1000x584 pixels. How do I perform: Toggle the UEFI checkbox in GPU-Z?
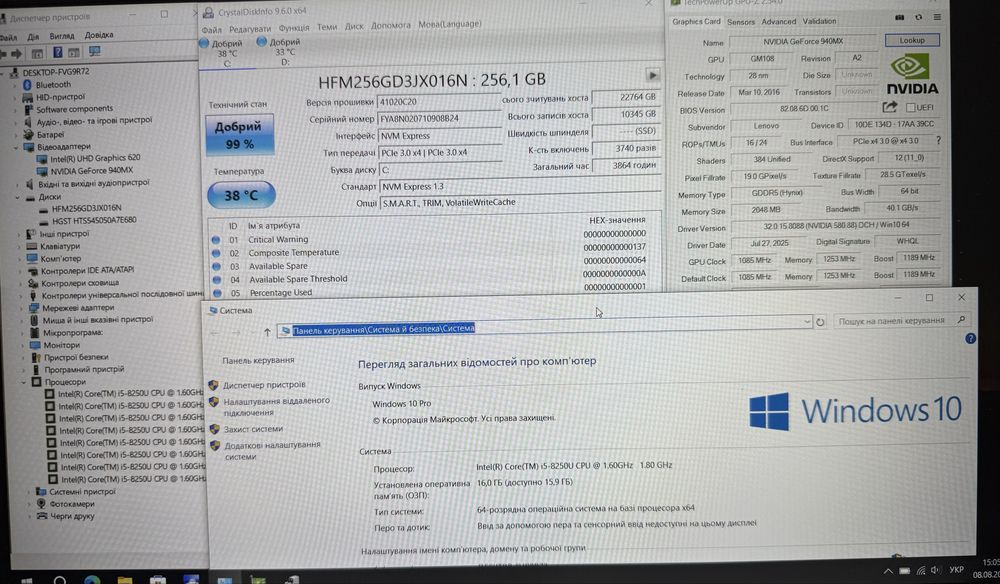pos(910,107)
